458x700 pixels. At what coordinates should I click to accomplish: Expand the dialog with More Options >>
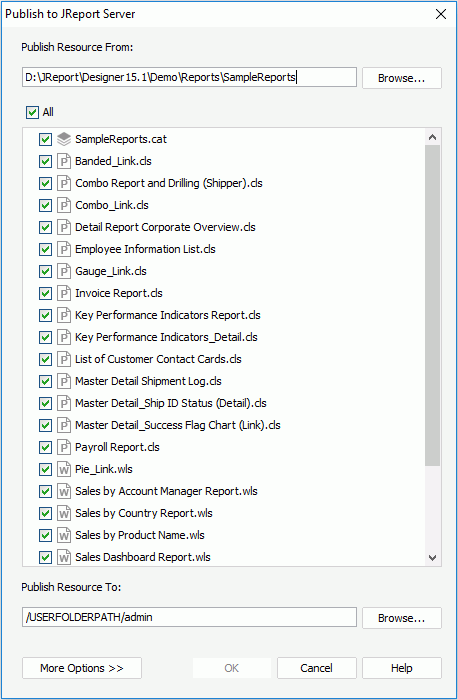point(82,668)
